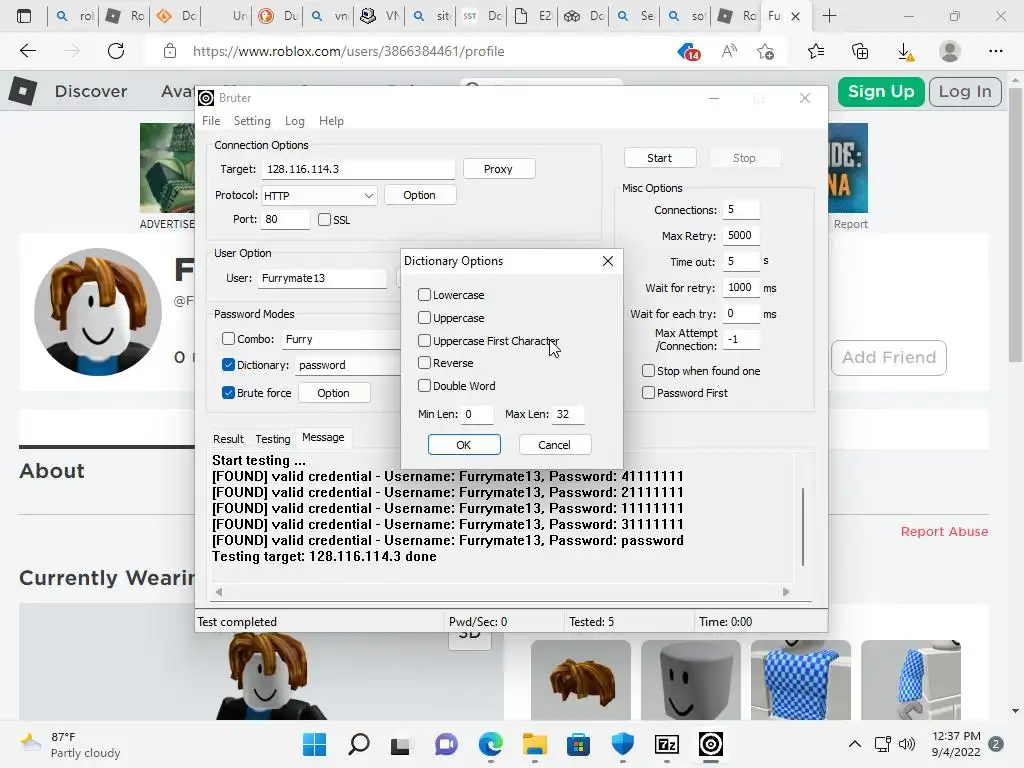Open taskbar Search
1024x768 pixels.
pos(359,744)
